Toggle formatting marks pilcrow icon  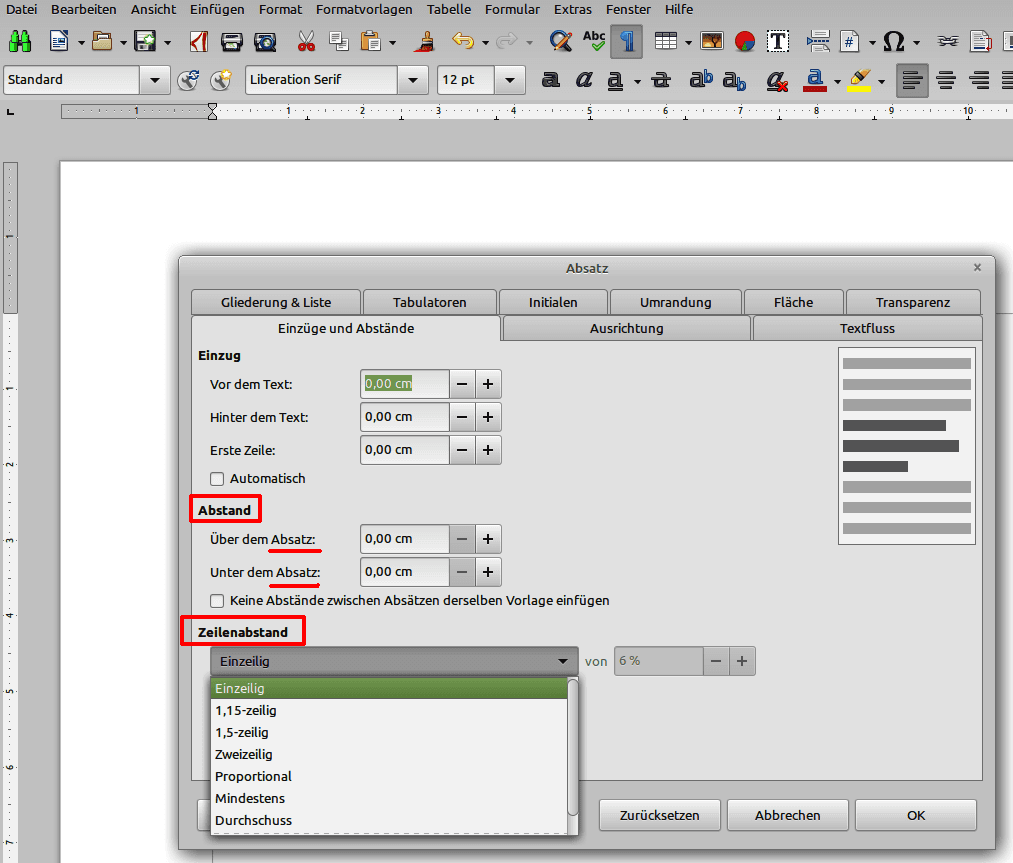pos(626,42)
